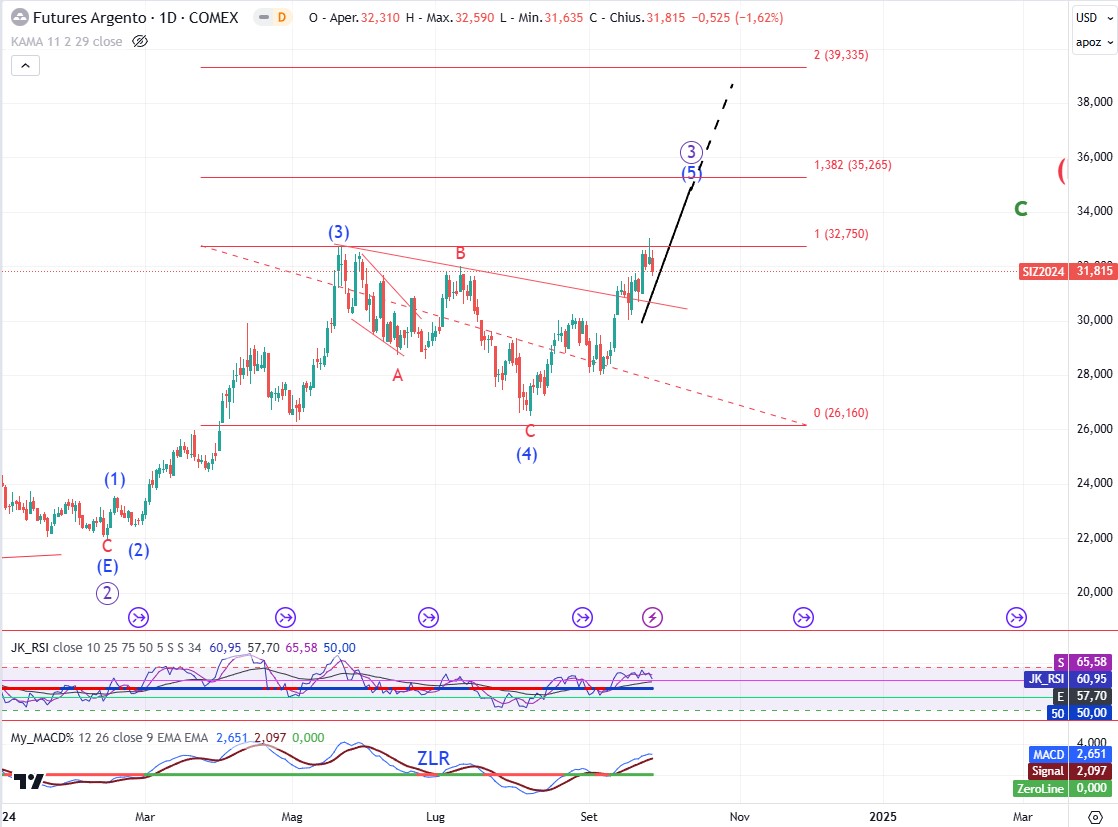Click the −0,525 (−1,62%) change value
The image size is (1118, 827).
pos(737,18)
